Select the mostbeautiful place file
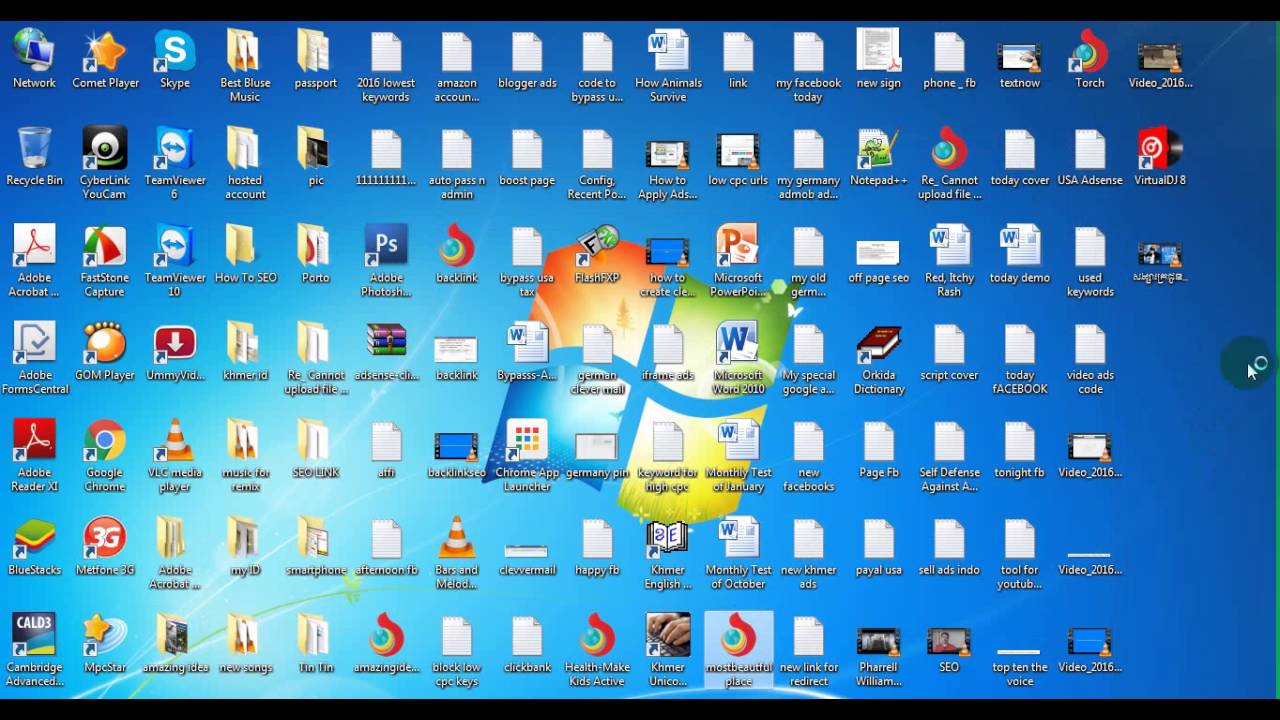Screen dimensions: 1280x720 click(738, 652)
